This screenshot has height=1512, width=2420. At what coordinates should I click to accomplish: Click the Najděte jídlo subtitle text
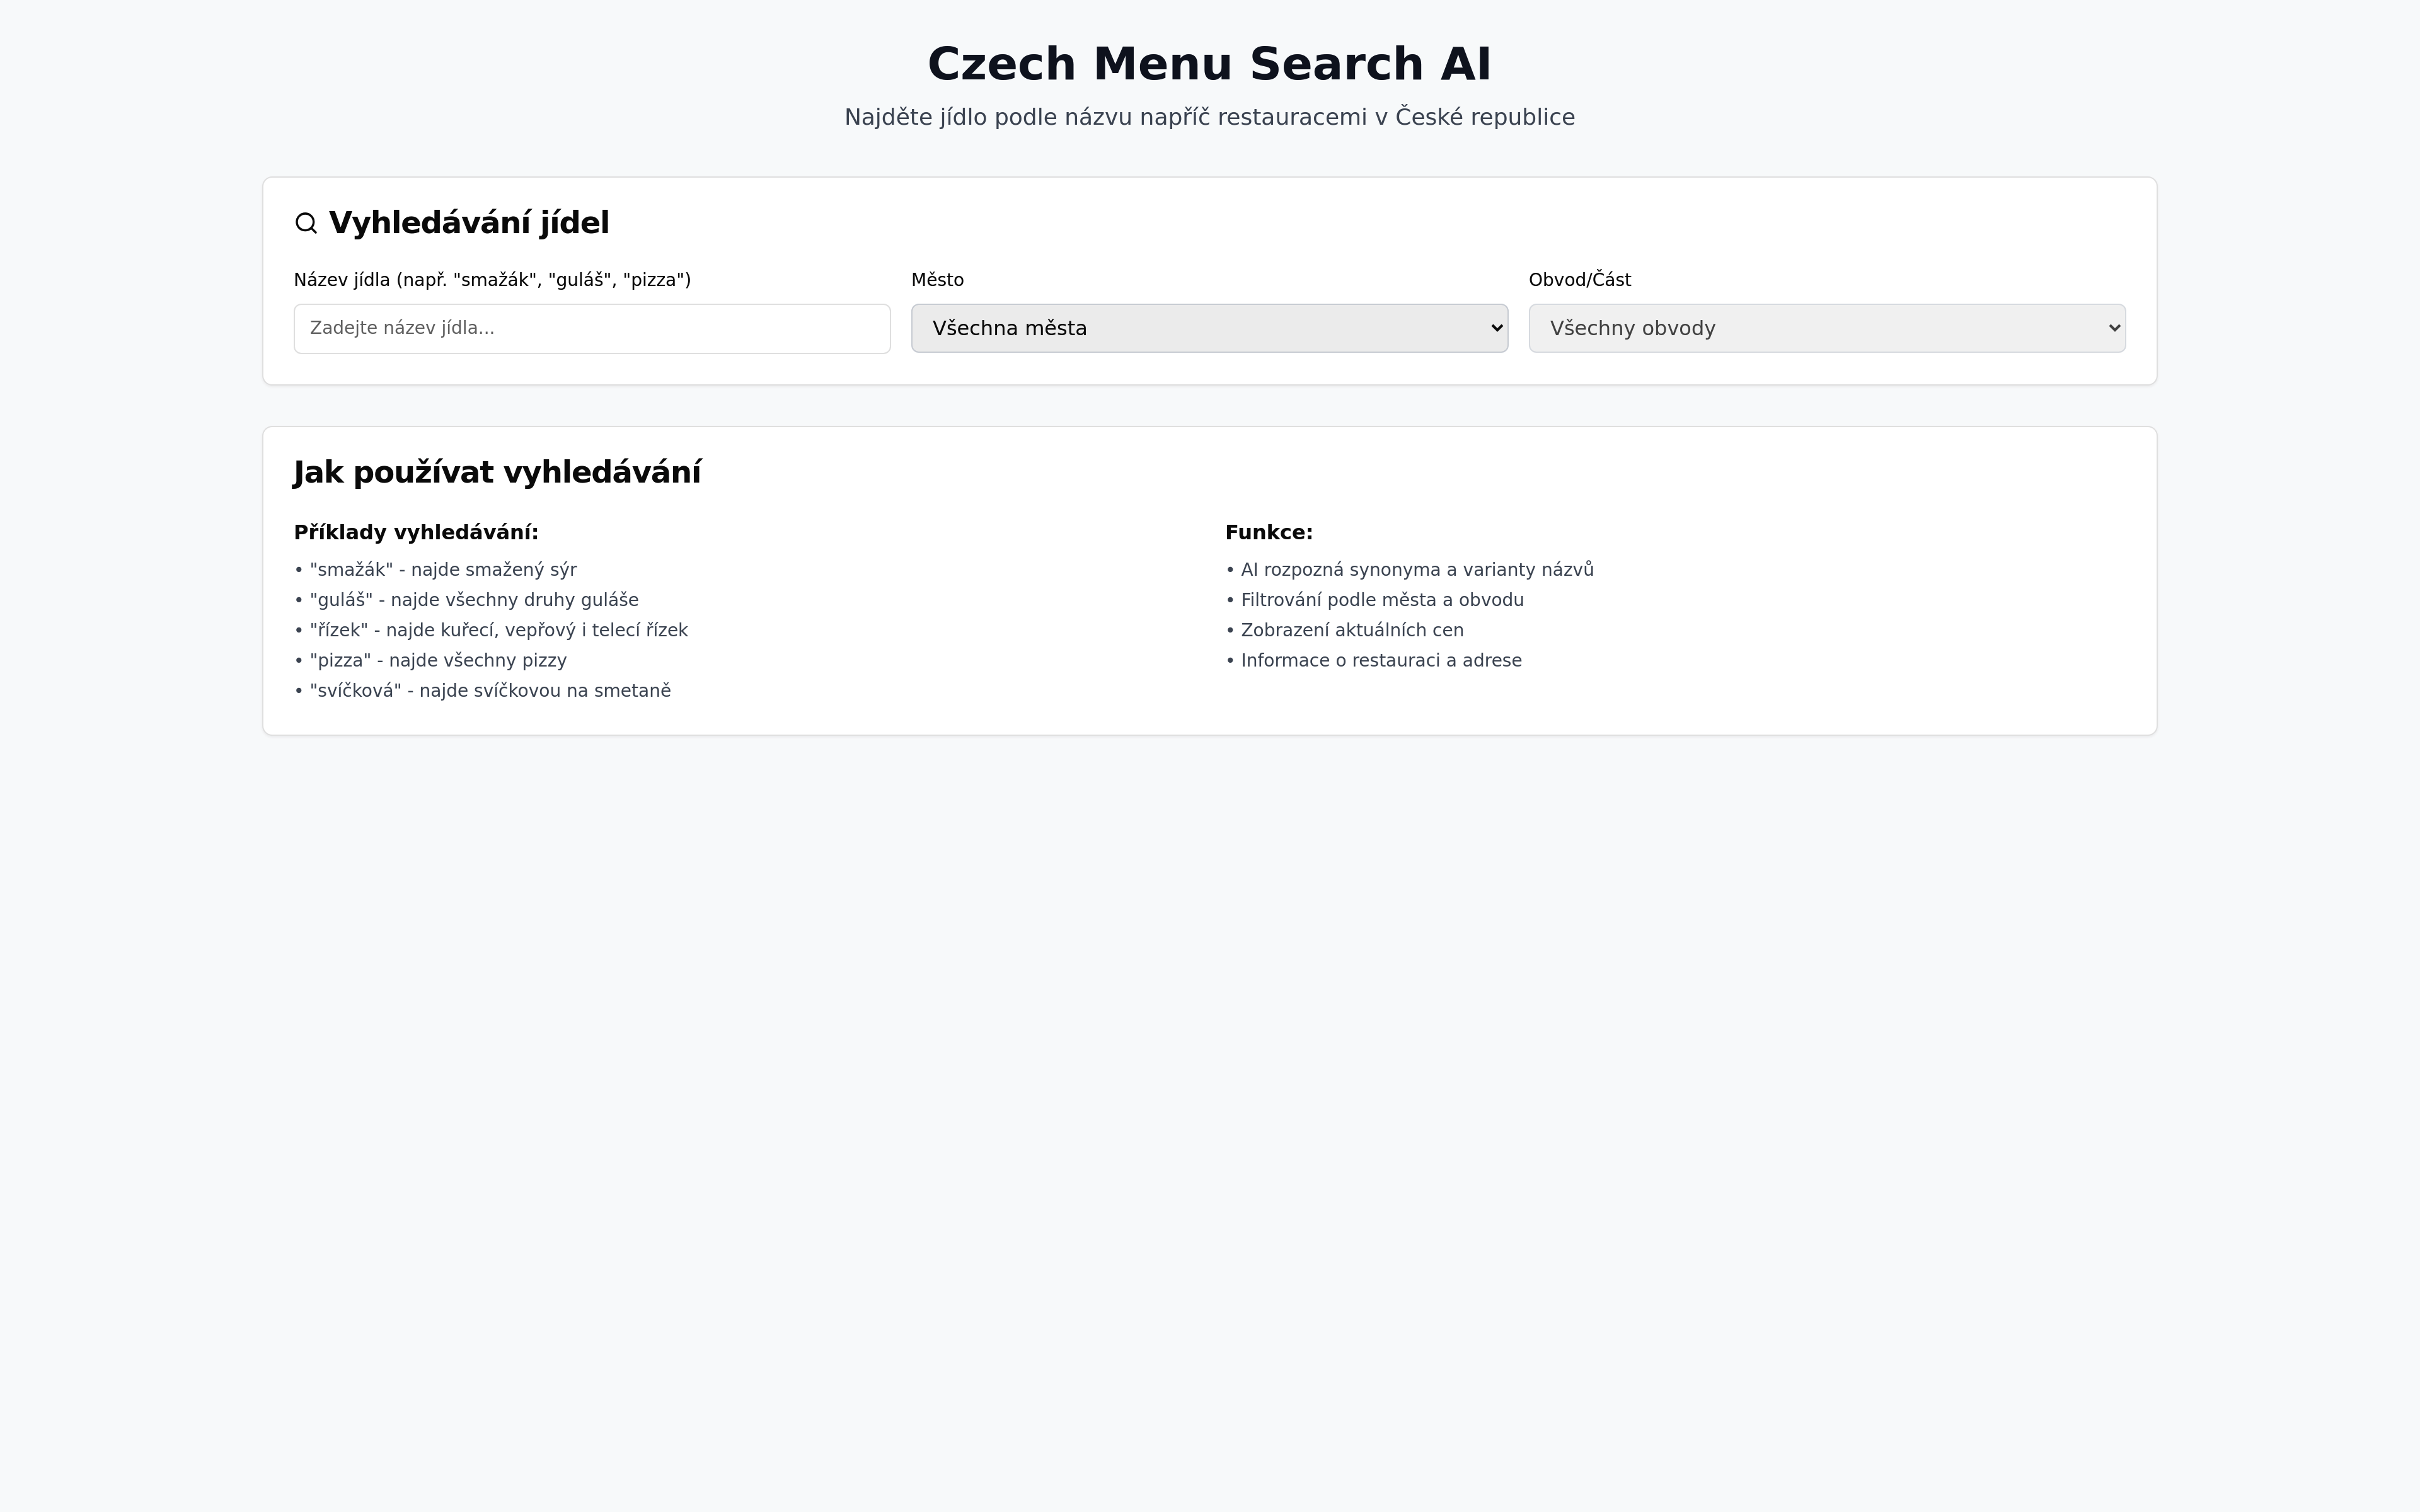1209,117
